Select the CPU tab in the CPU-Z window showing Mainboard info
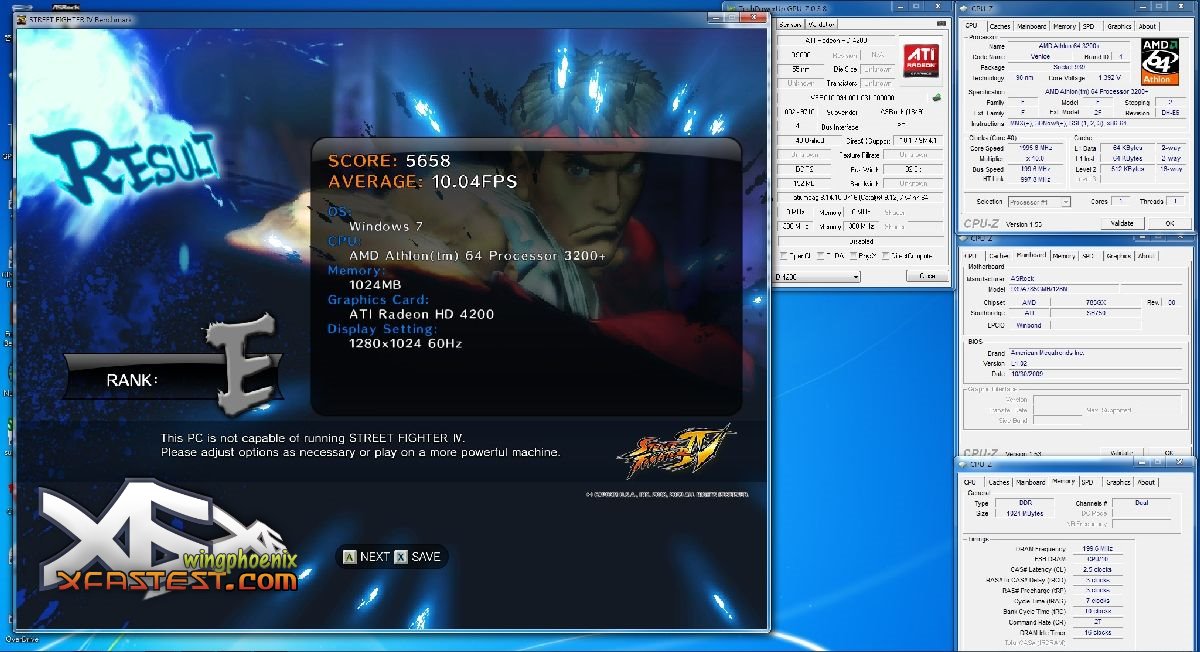Image resolution: width=1200 pixels, height=652 pixels. coord(970,256)
